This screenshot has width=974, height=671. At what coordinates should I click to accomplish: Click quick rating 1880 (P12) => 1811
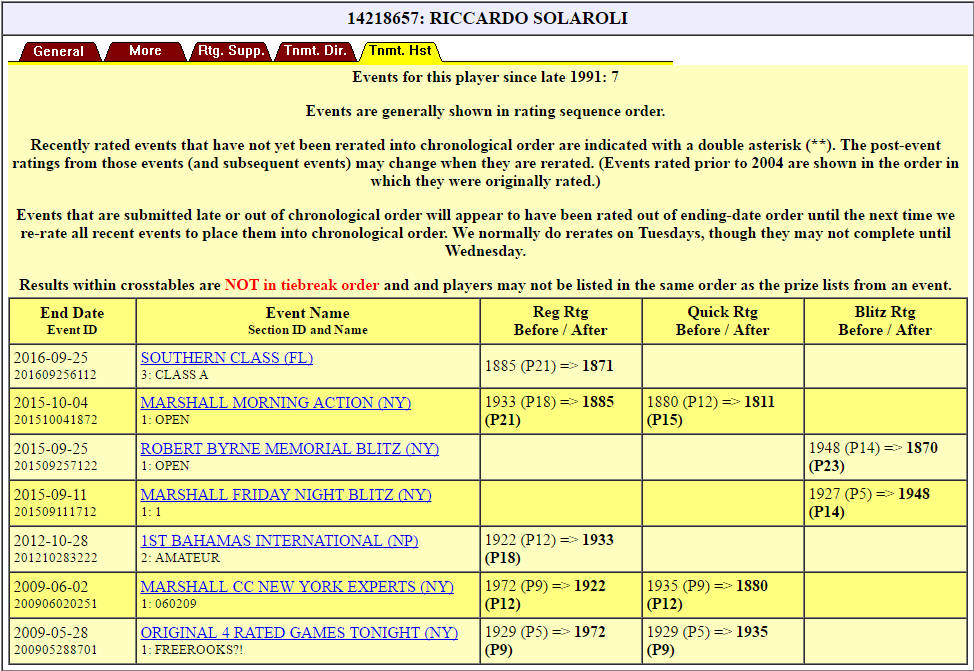click(711, 411)
